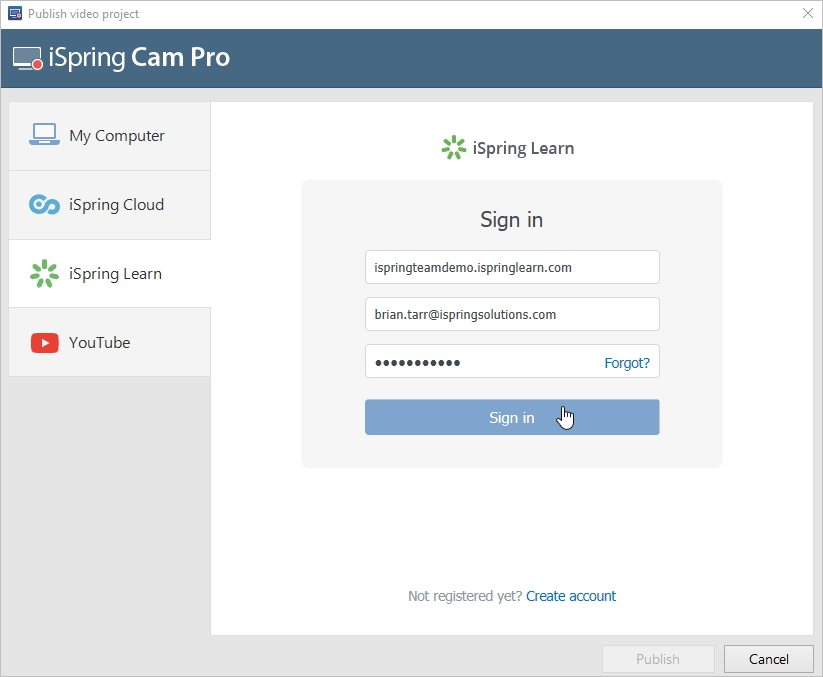Focus the ispringlearn.com account URL field
823x677 pixels.
[511, 267]
